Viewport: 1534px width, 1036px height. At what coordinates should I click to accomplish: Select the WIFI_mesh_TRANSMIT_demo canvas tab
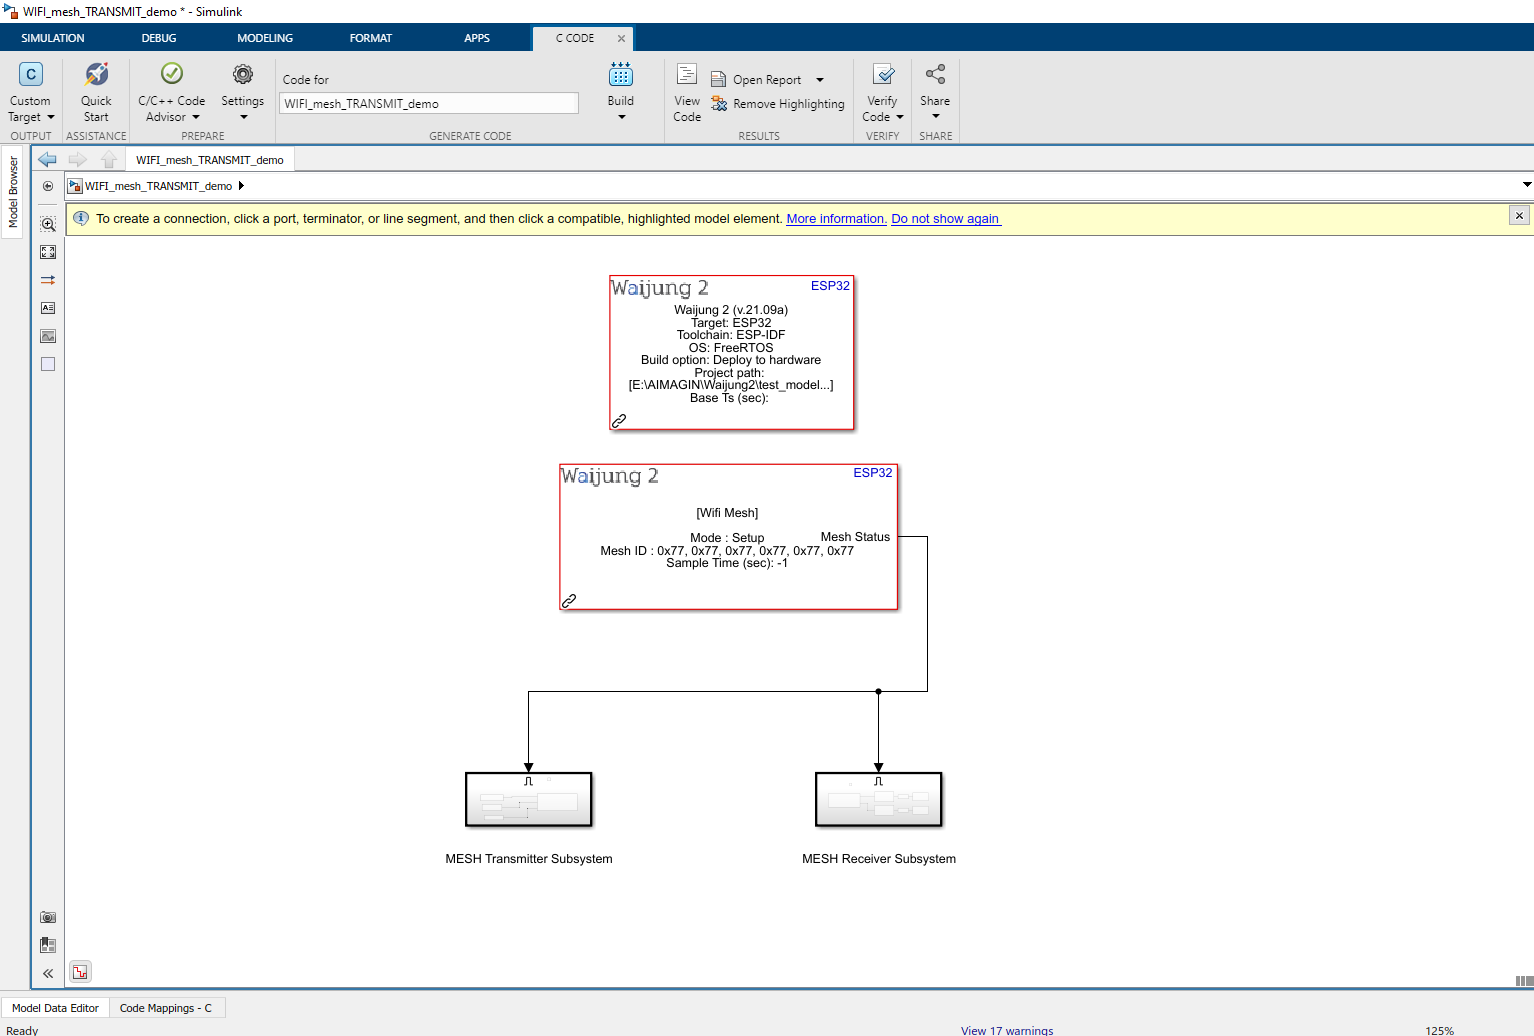[210, 160]
